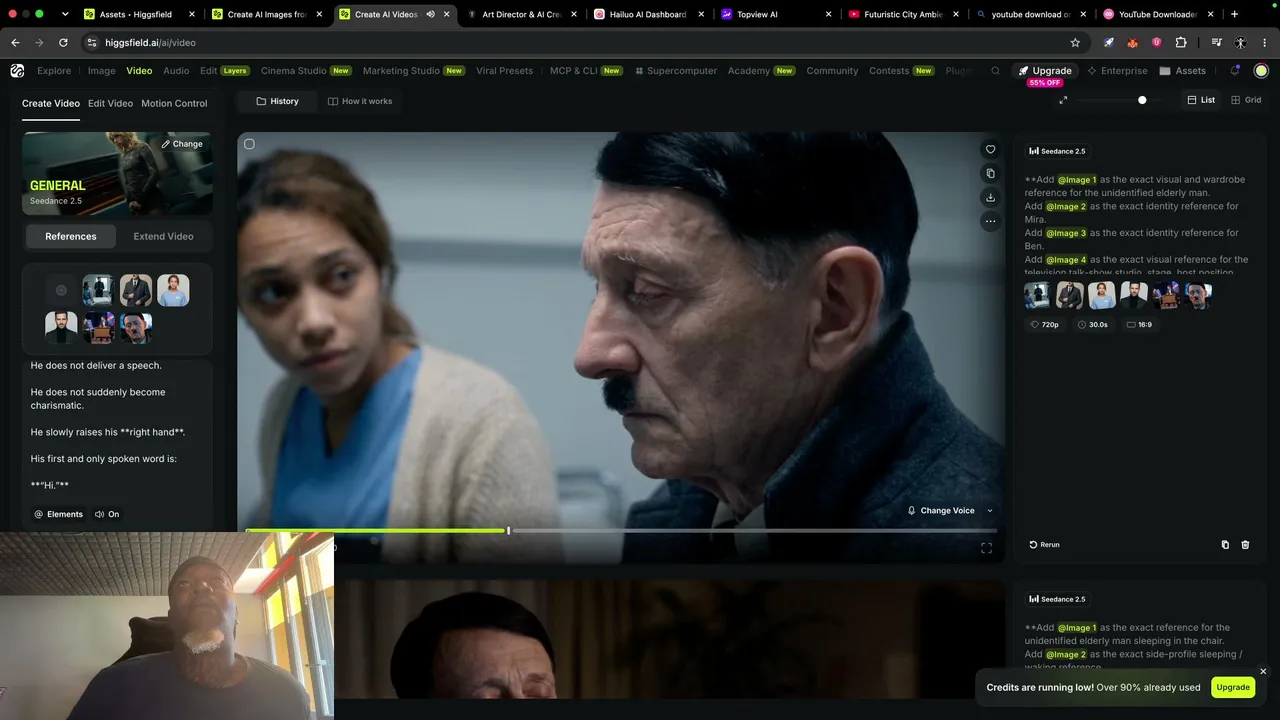Click the Upgrade button in the navbar
The image size is (1280, 720).
click(1045, 71)
